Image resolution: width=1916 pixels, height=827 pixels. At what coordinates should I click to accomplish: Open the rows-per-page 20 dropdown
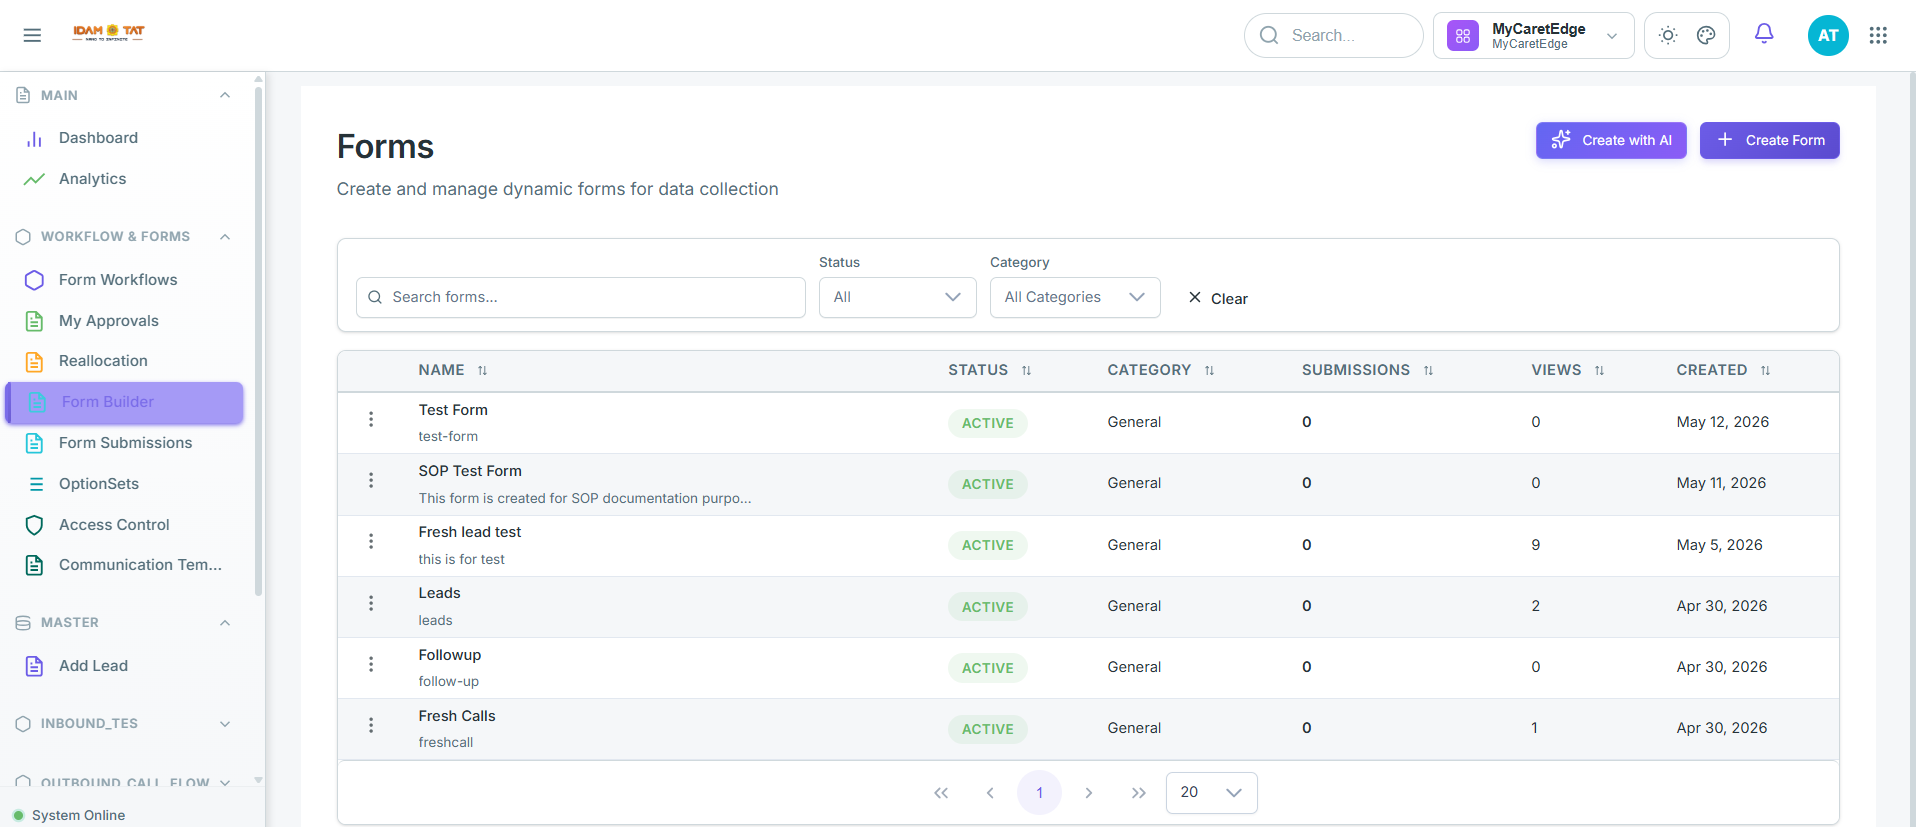coord(1211,792)
